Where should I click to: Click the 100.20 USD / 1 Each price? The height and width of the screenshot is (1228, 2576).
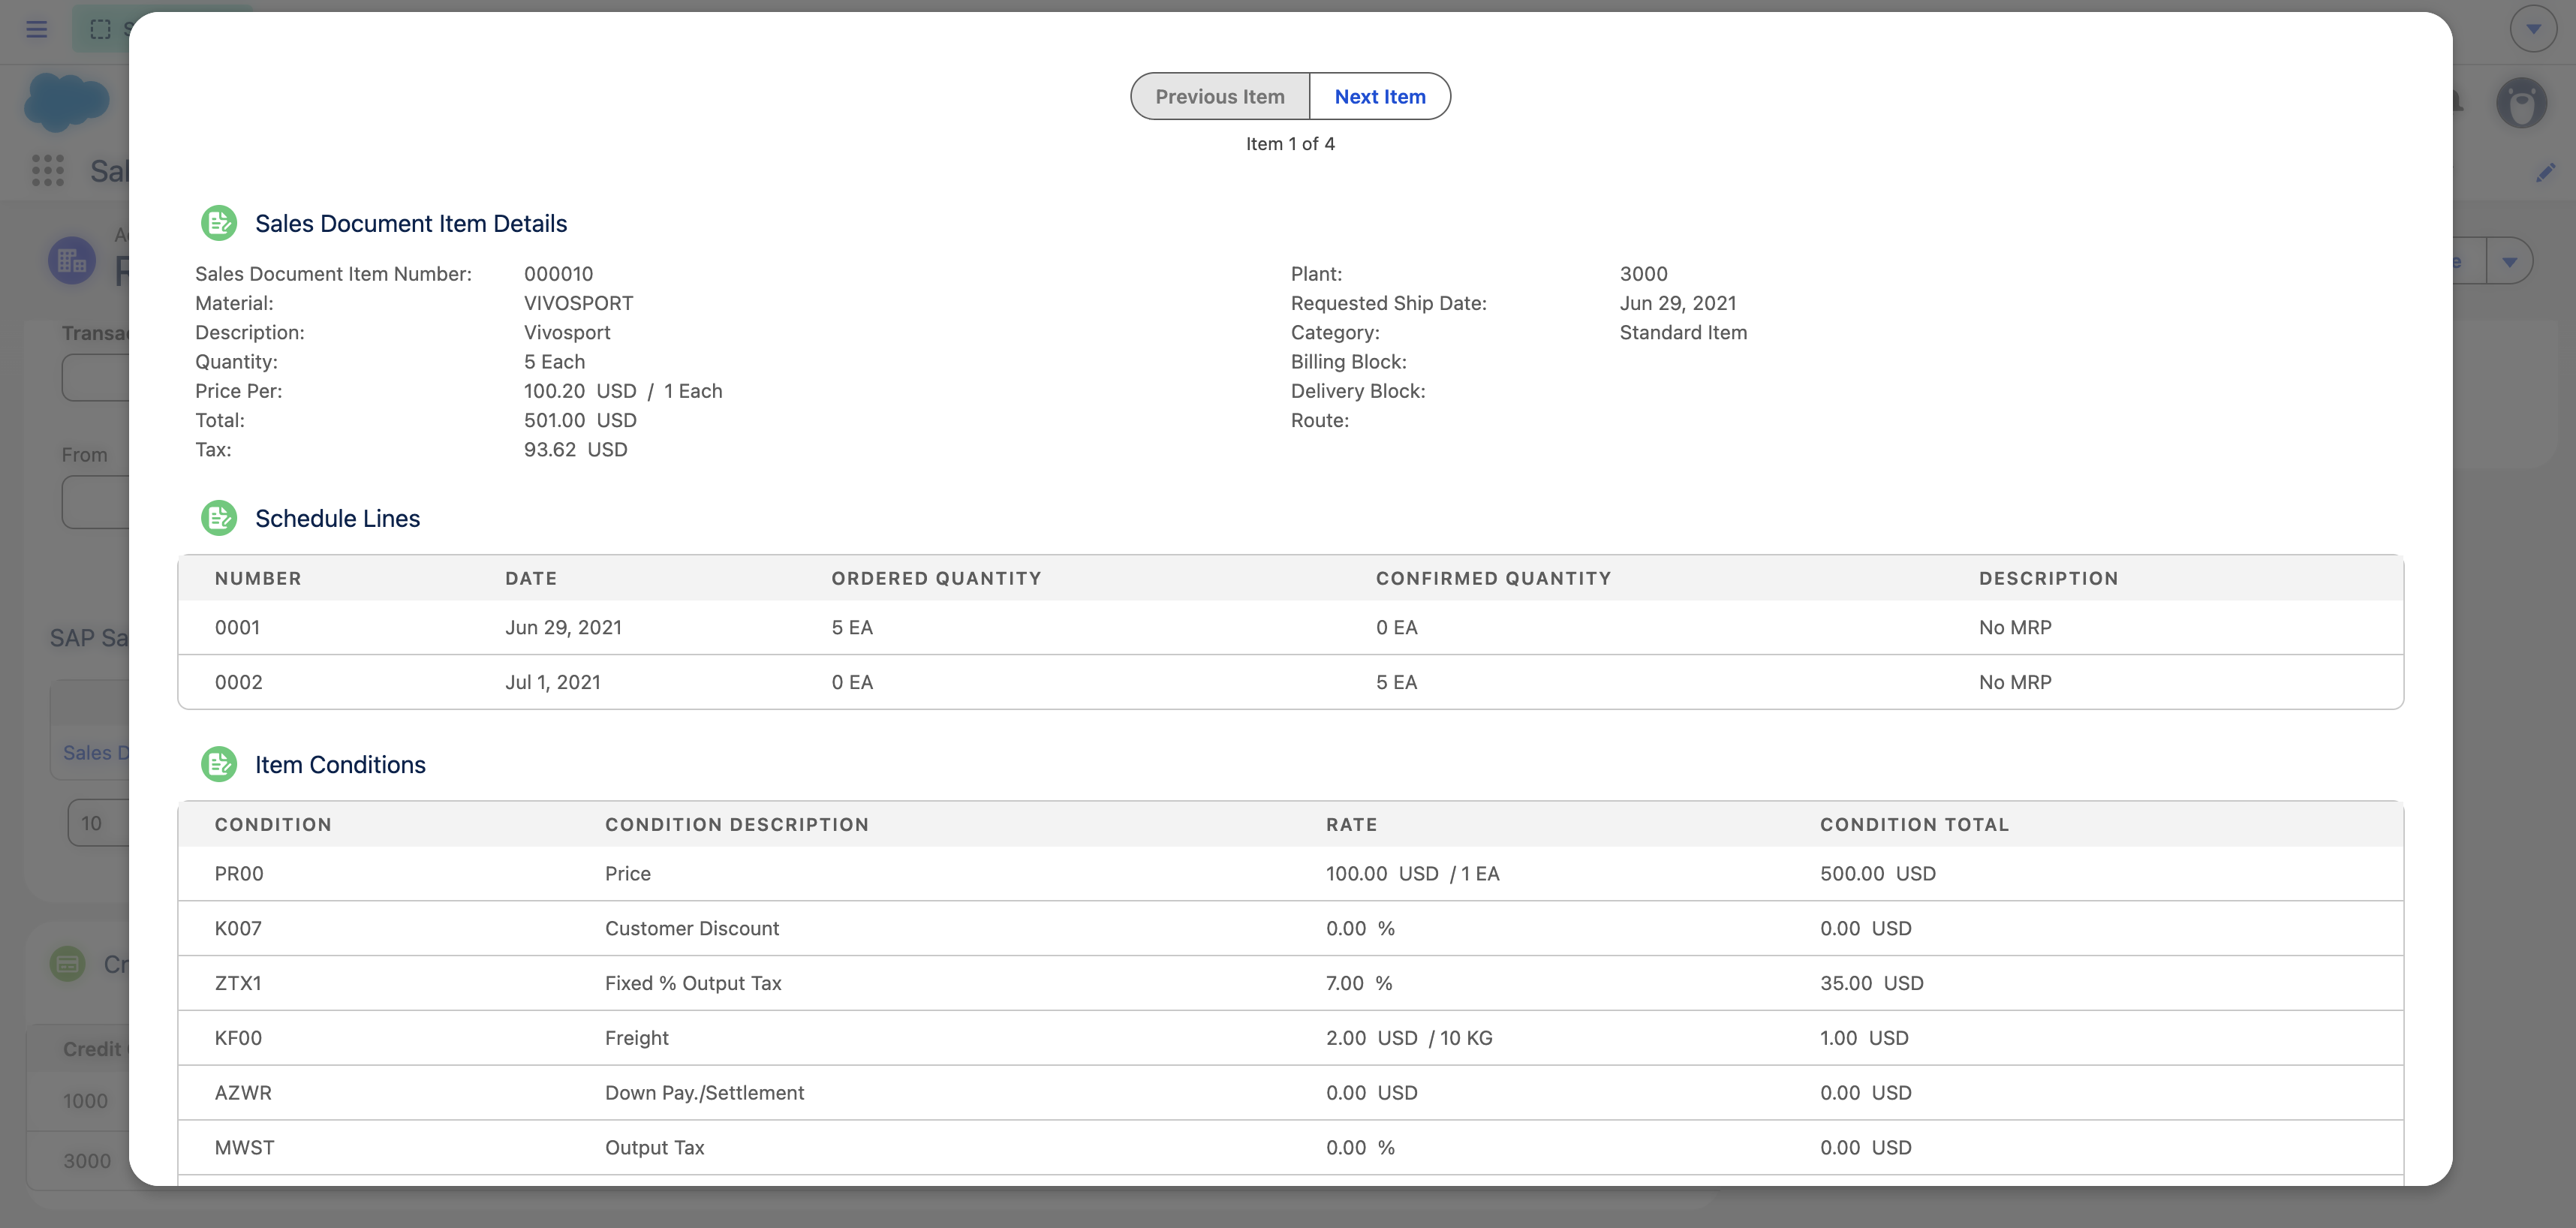[x=623, y=391]
